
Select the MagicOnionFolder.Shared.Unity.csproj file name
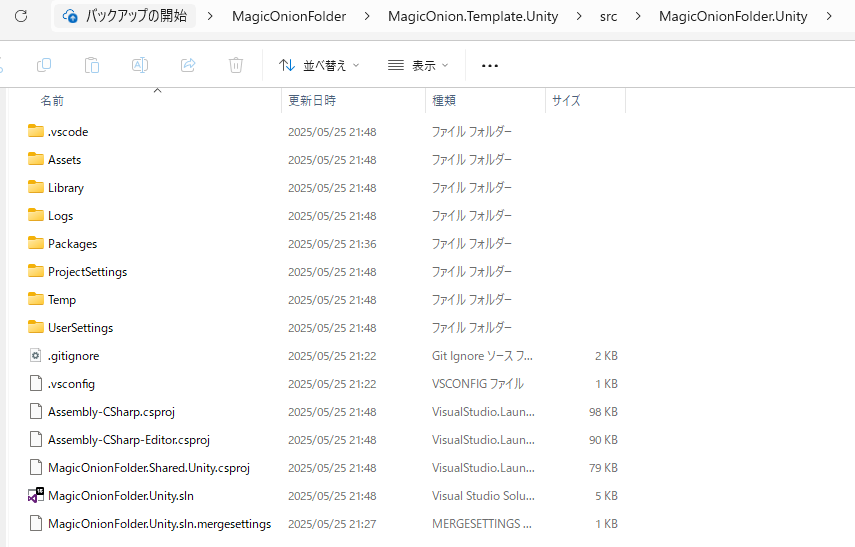tap(149, 467)
